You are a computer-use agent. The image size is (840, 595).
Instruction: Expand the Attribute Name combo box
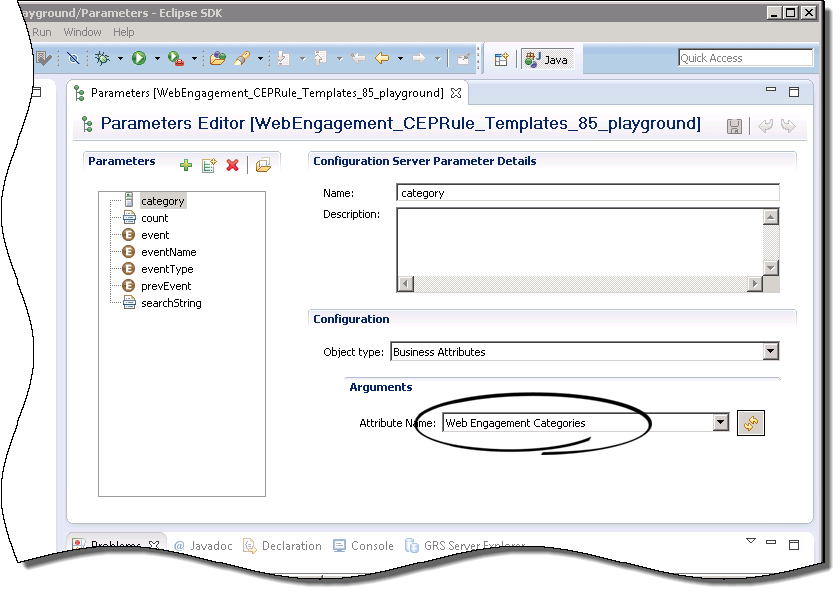[721, 423]
